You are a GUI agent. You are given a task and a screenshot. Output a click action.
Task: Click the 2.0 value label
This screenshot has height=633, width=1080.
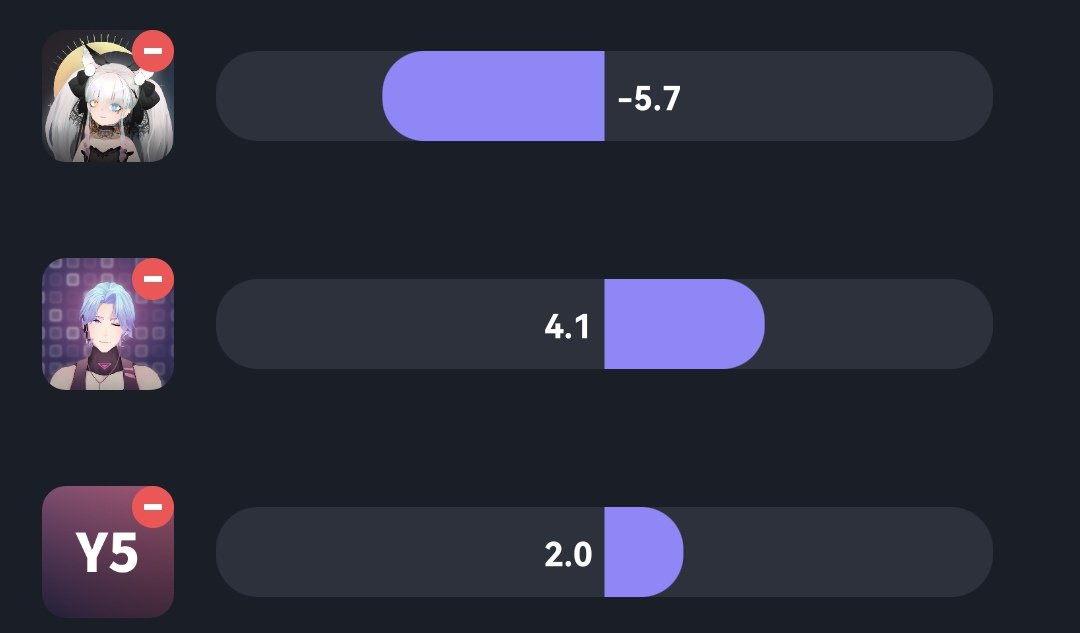pyautogui.click(x=568, y=554)
